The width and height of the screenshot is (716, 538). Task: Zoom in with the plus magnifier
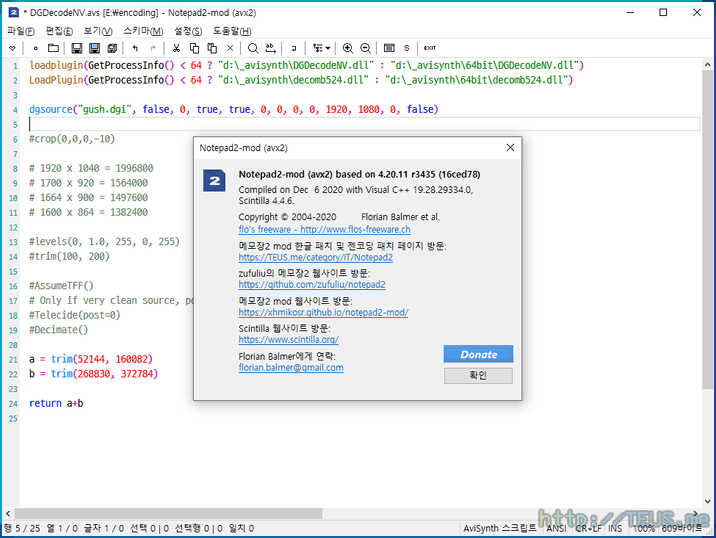point(348,48)
